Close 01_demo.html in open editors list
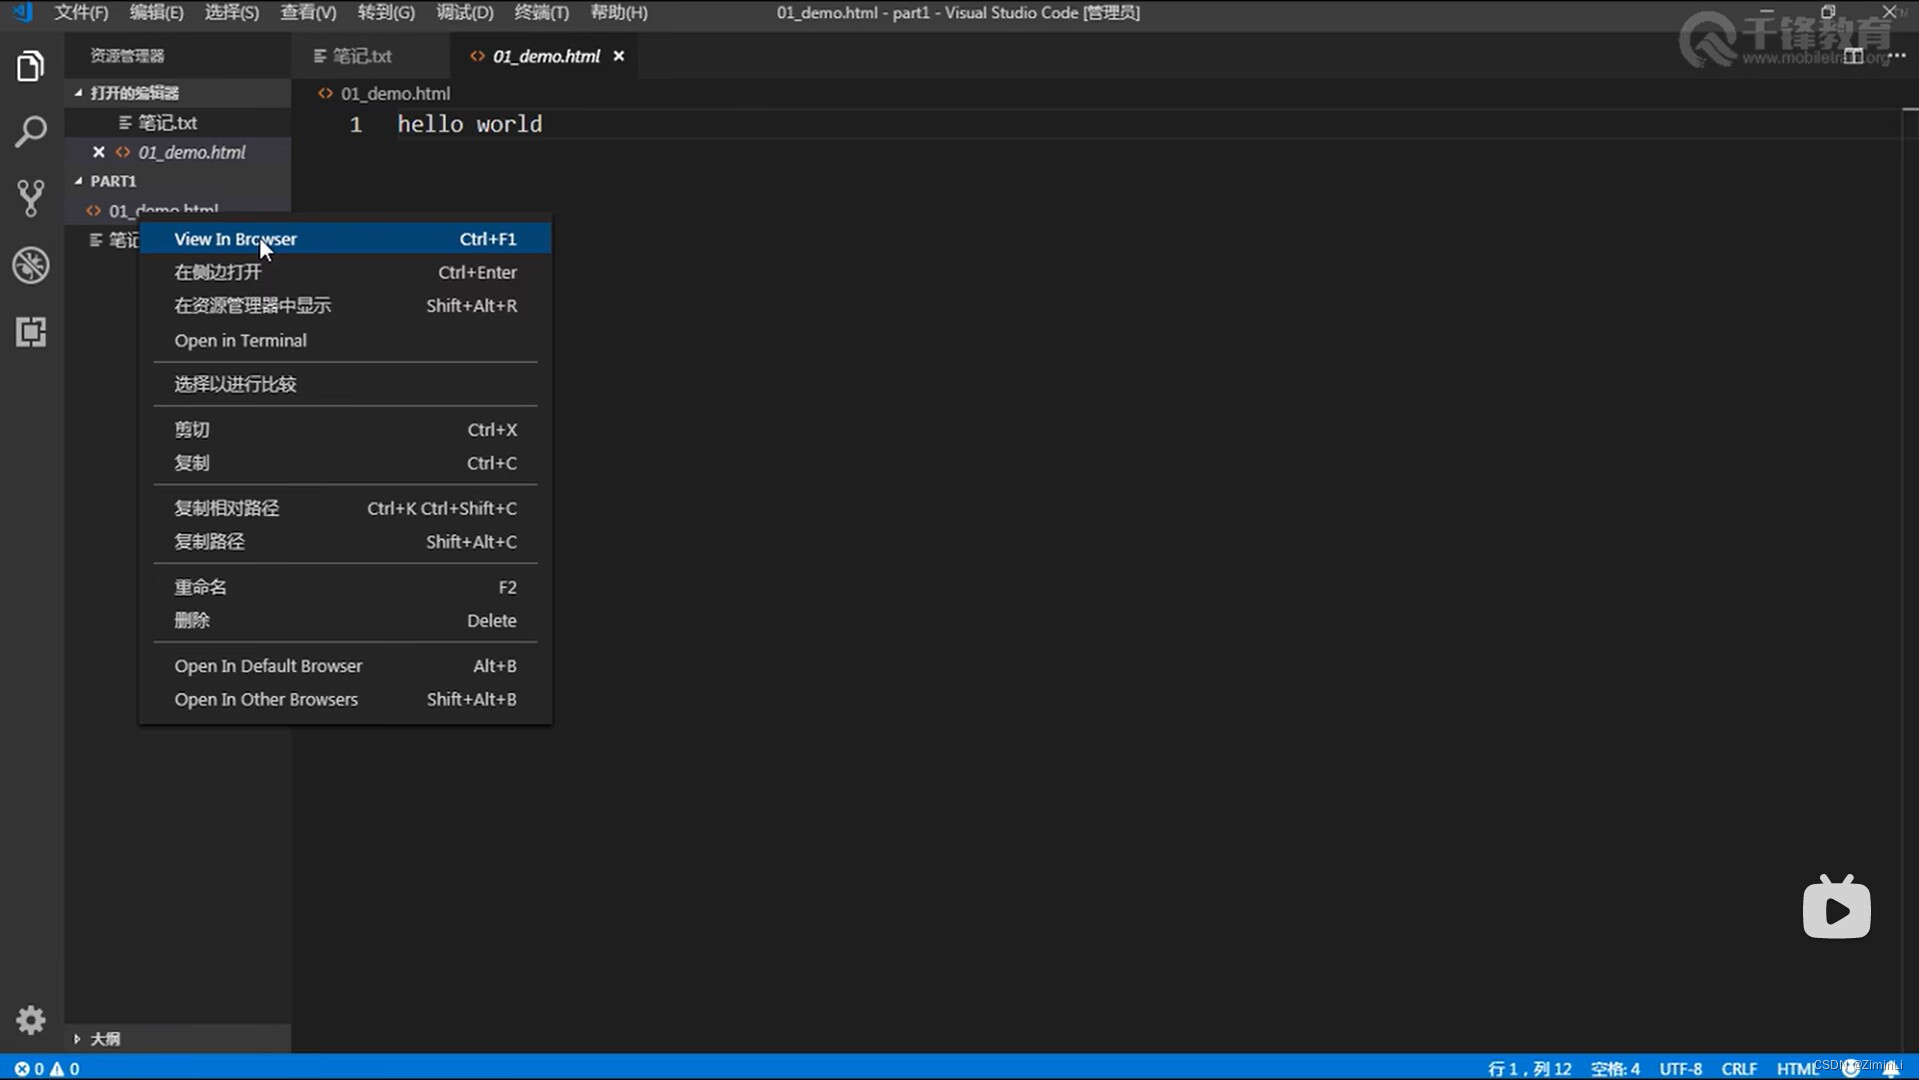This screenshot has width=1919, height=1080. 98,152
